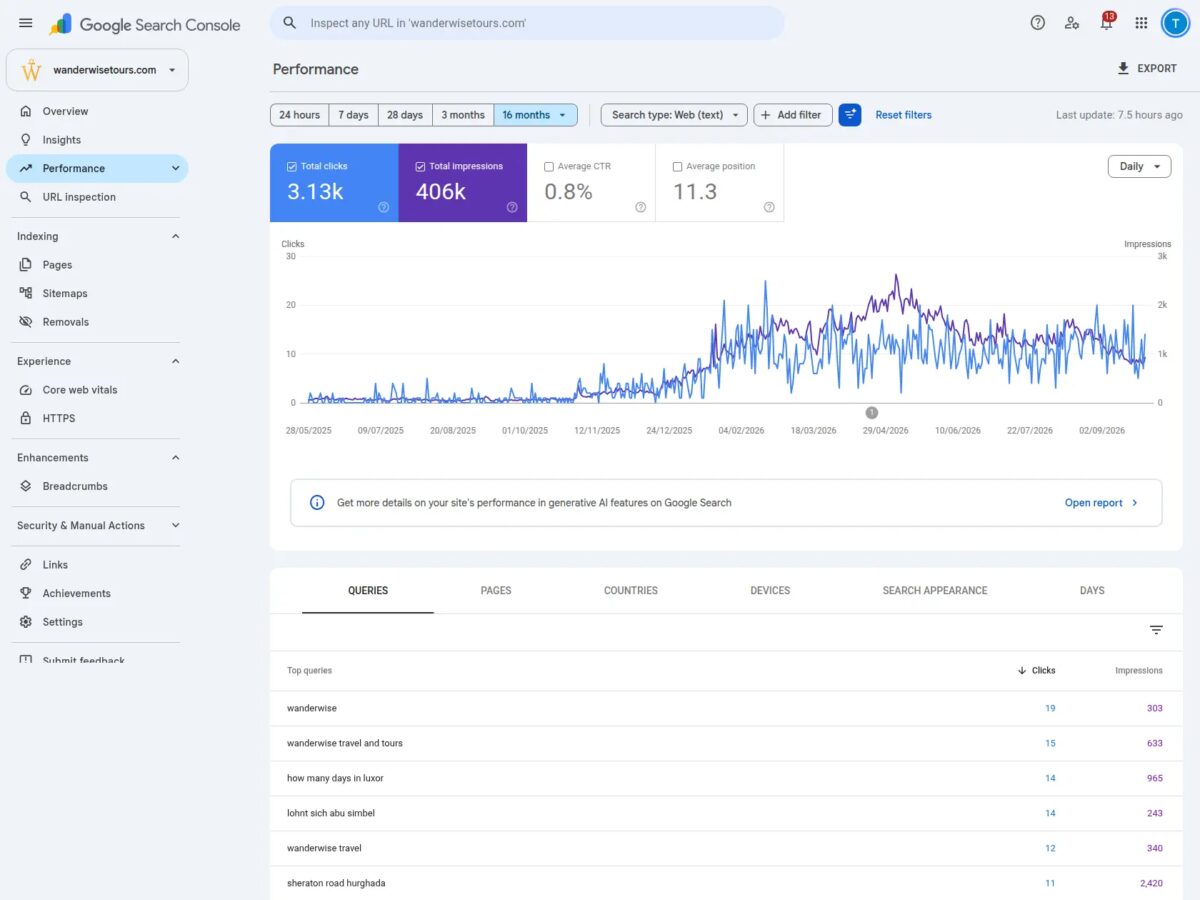The width and height of the screenshot is (1200, 900).
Task: Click the table filter rows icon
Action: (1156, 630)
